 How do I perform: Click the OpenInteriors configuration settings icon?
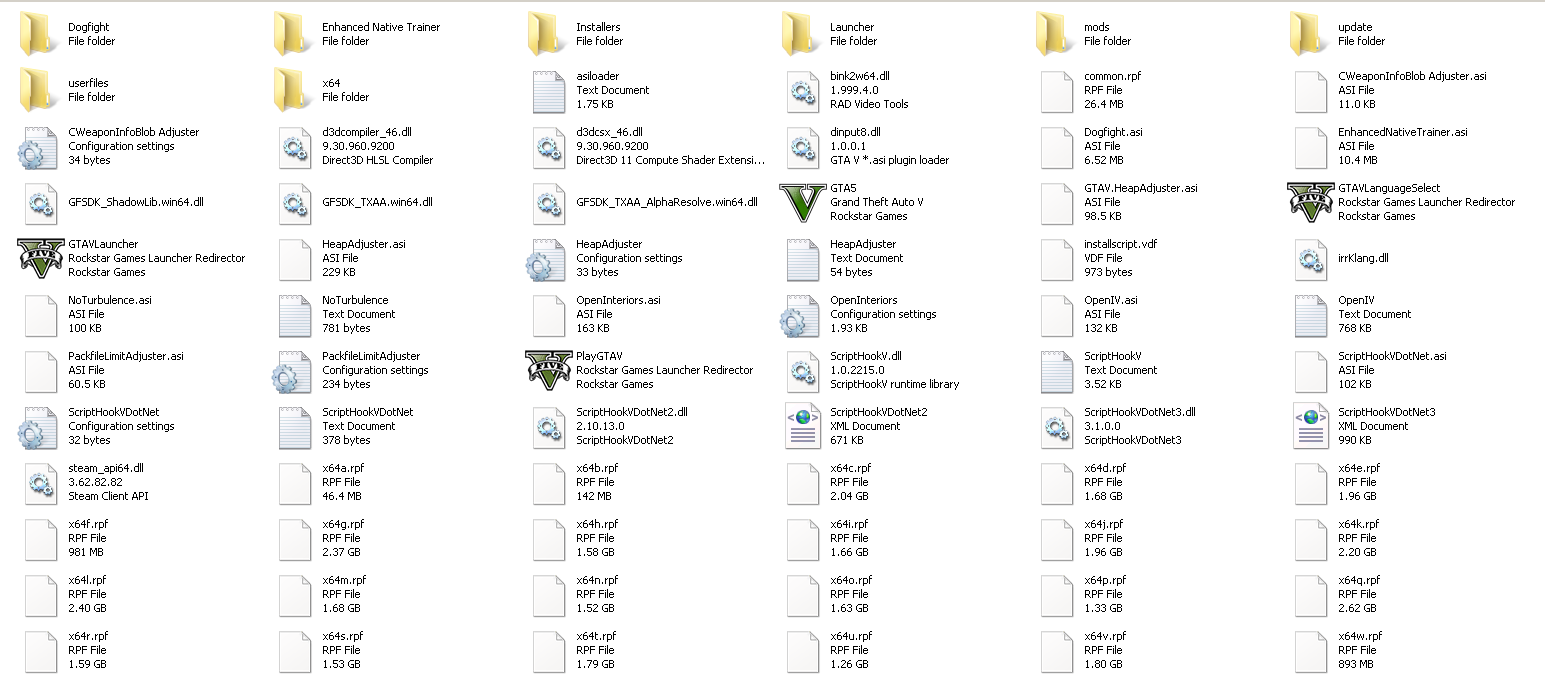click(800, 315)
